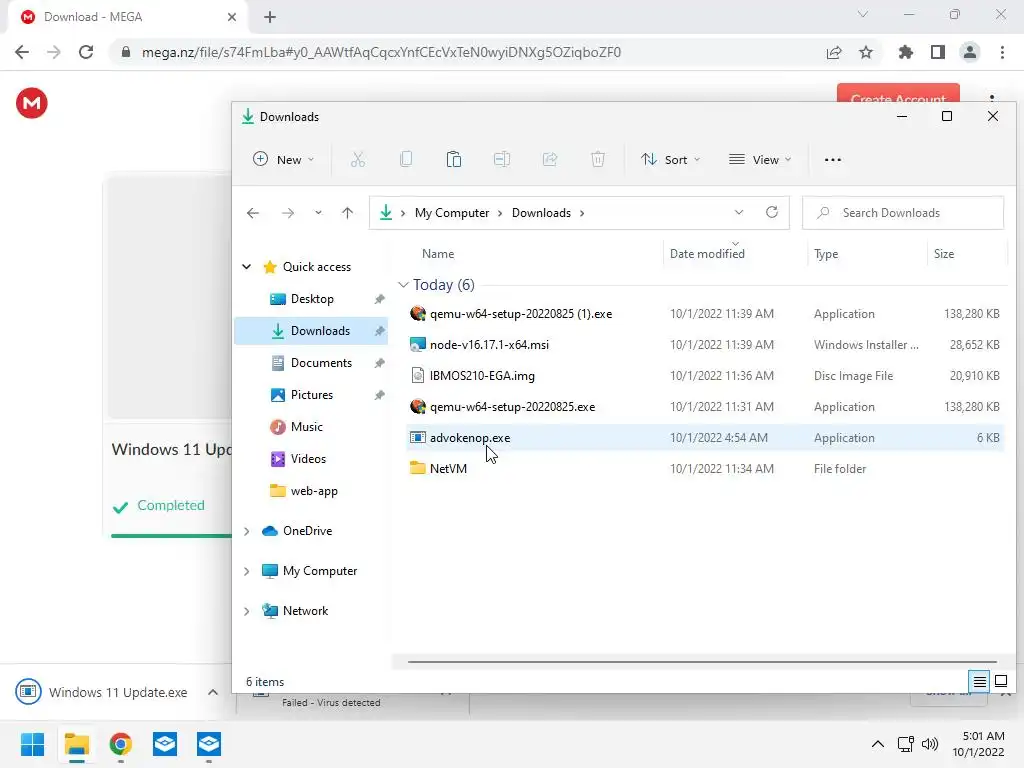The image size is (1024, 768).
Task: Click the Create Account button on MEGA
Action: (x=898, y=93)
